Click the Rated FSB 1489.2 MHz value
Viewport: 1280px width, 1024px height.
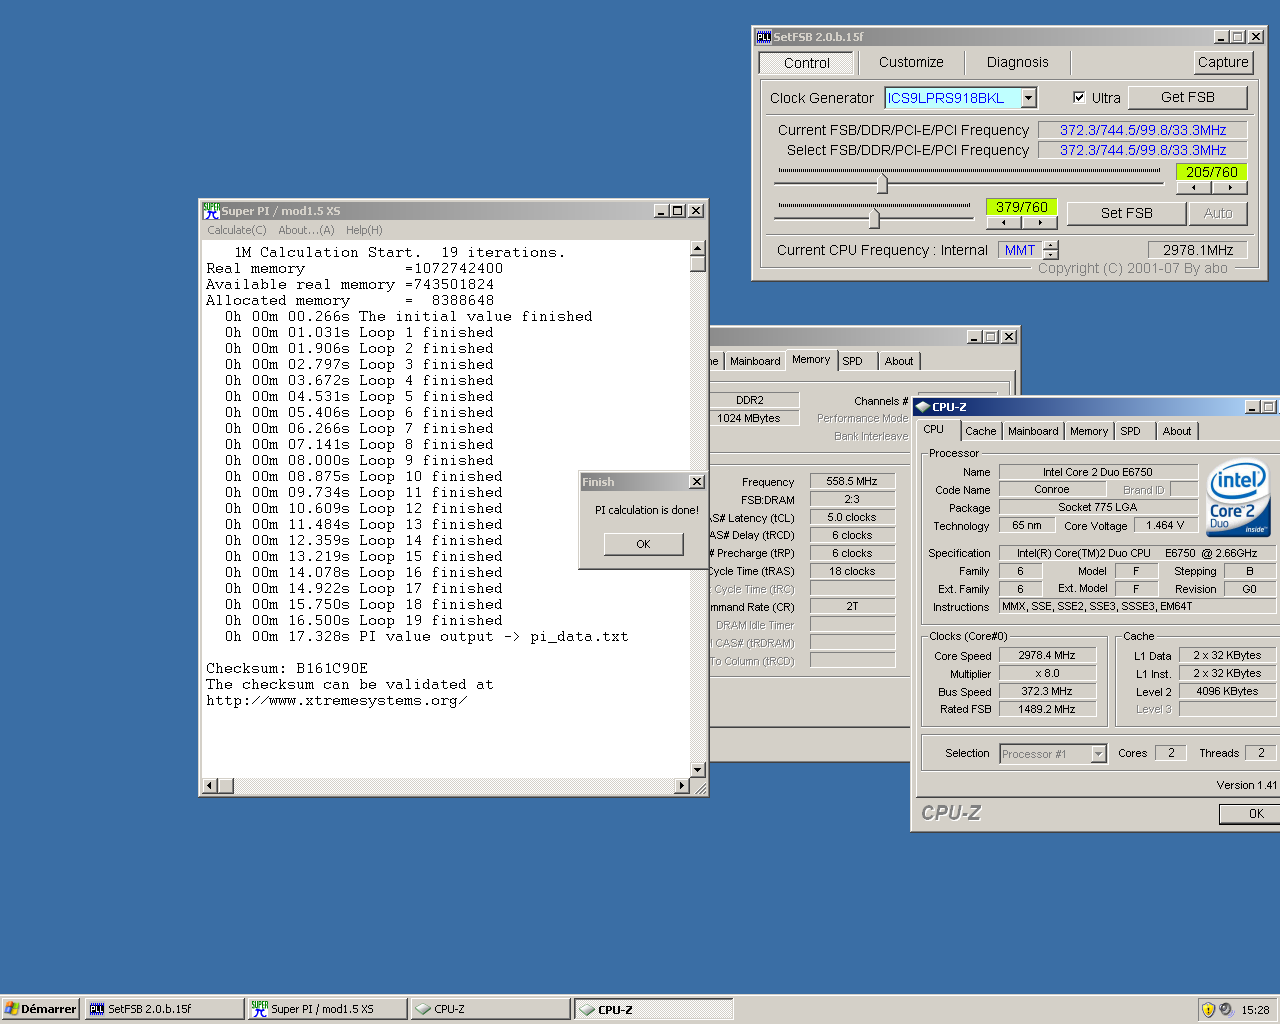tap(1047, 709)
